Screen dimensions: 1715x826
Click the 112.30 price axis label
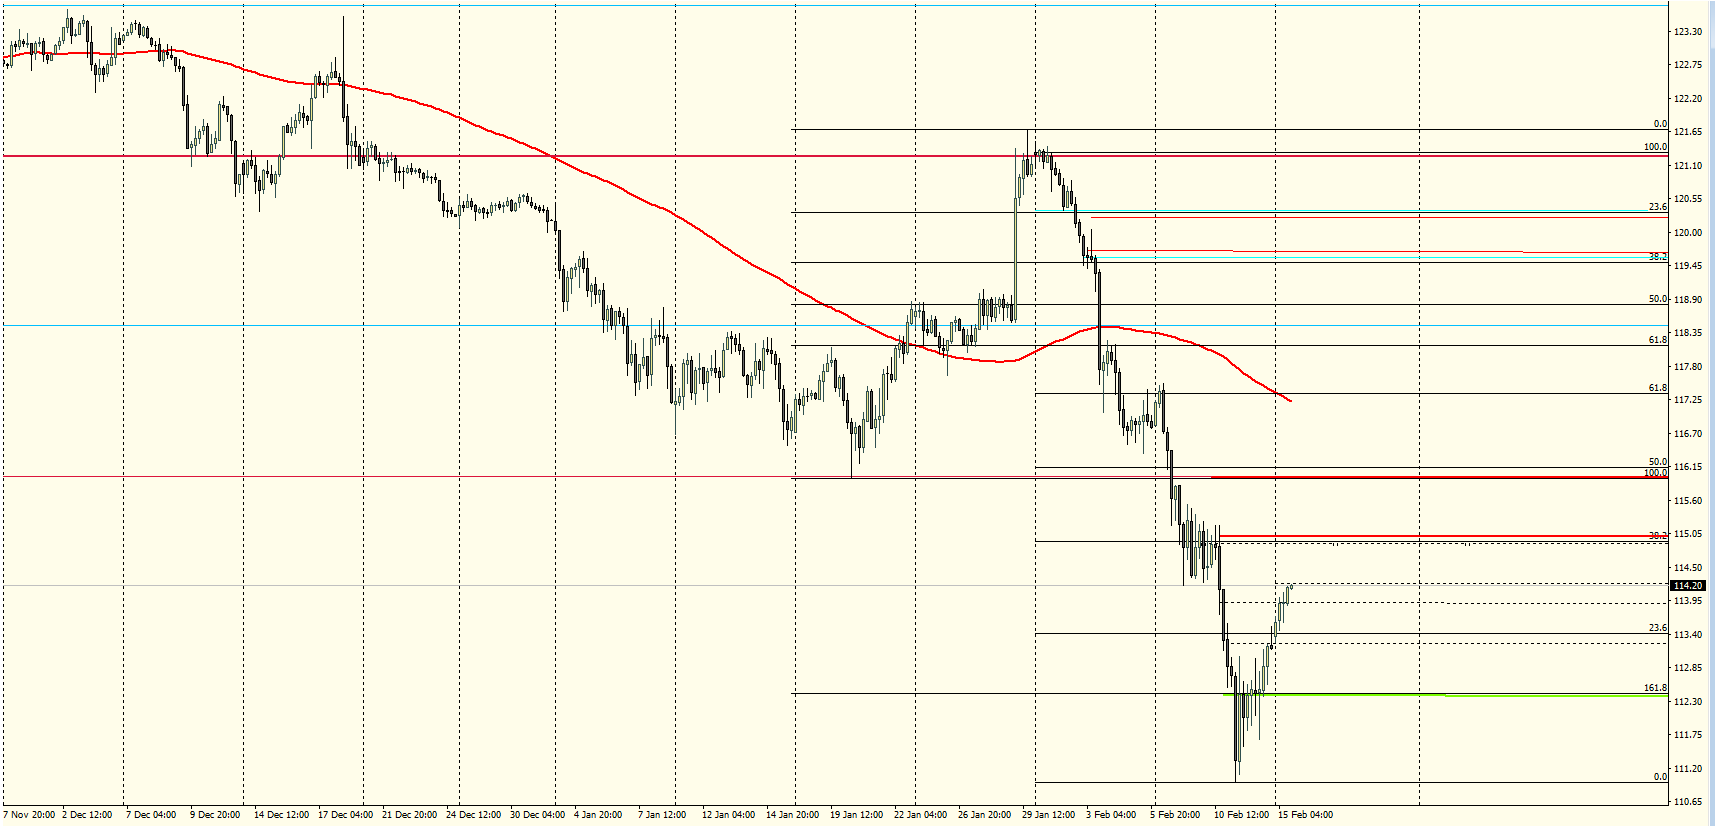click(x=1688, y=702)
